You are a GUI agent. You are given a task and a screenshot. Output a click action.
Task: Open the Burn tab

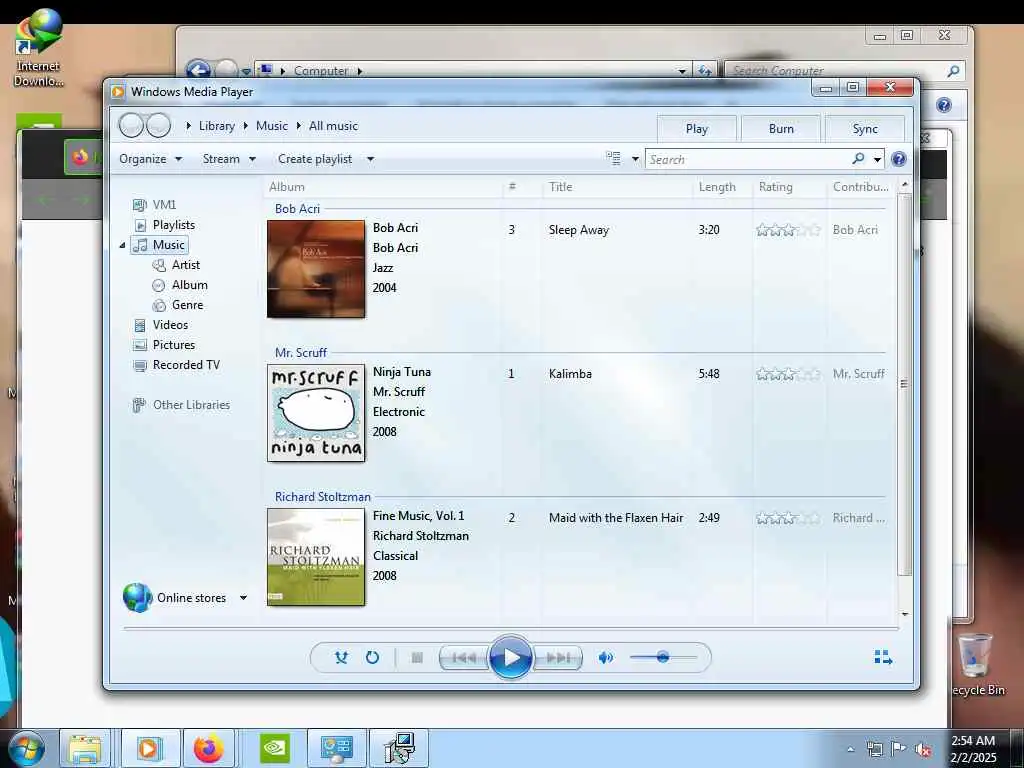point(781,129)
